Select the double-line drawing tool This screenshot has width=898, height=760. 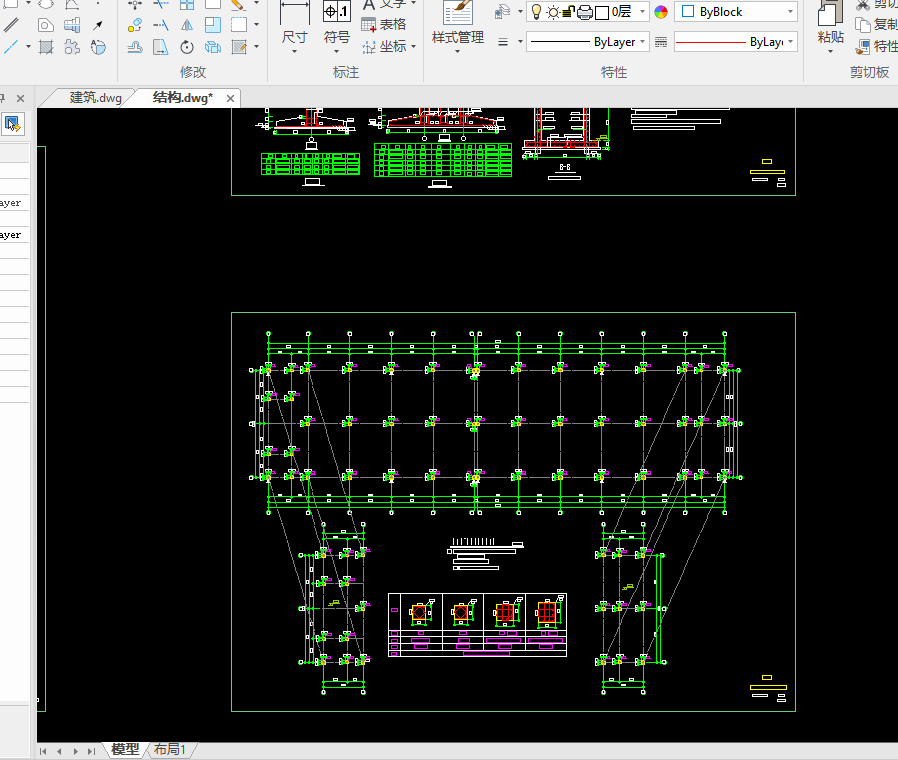pos(11,25)
